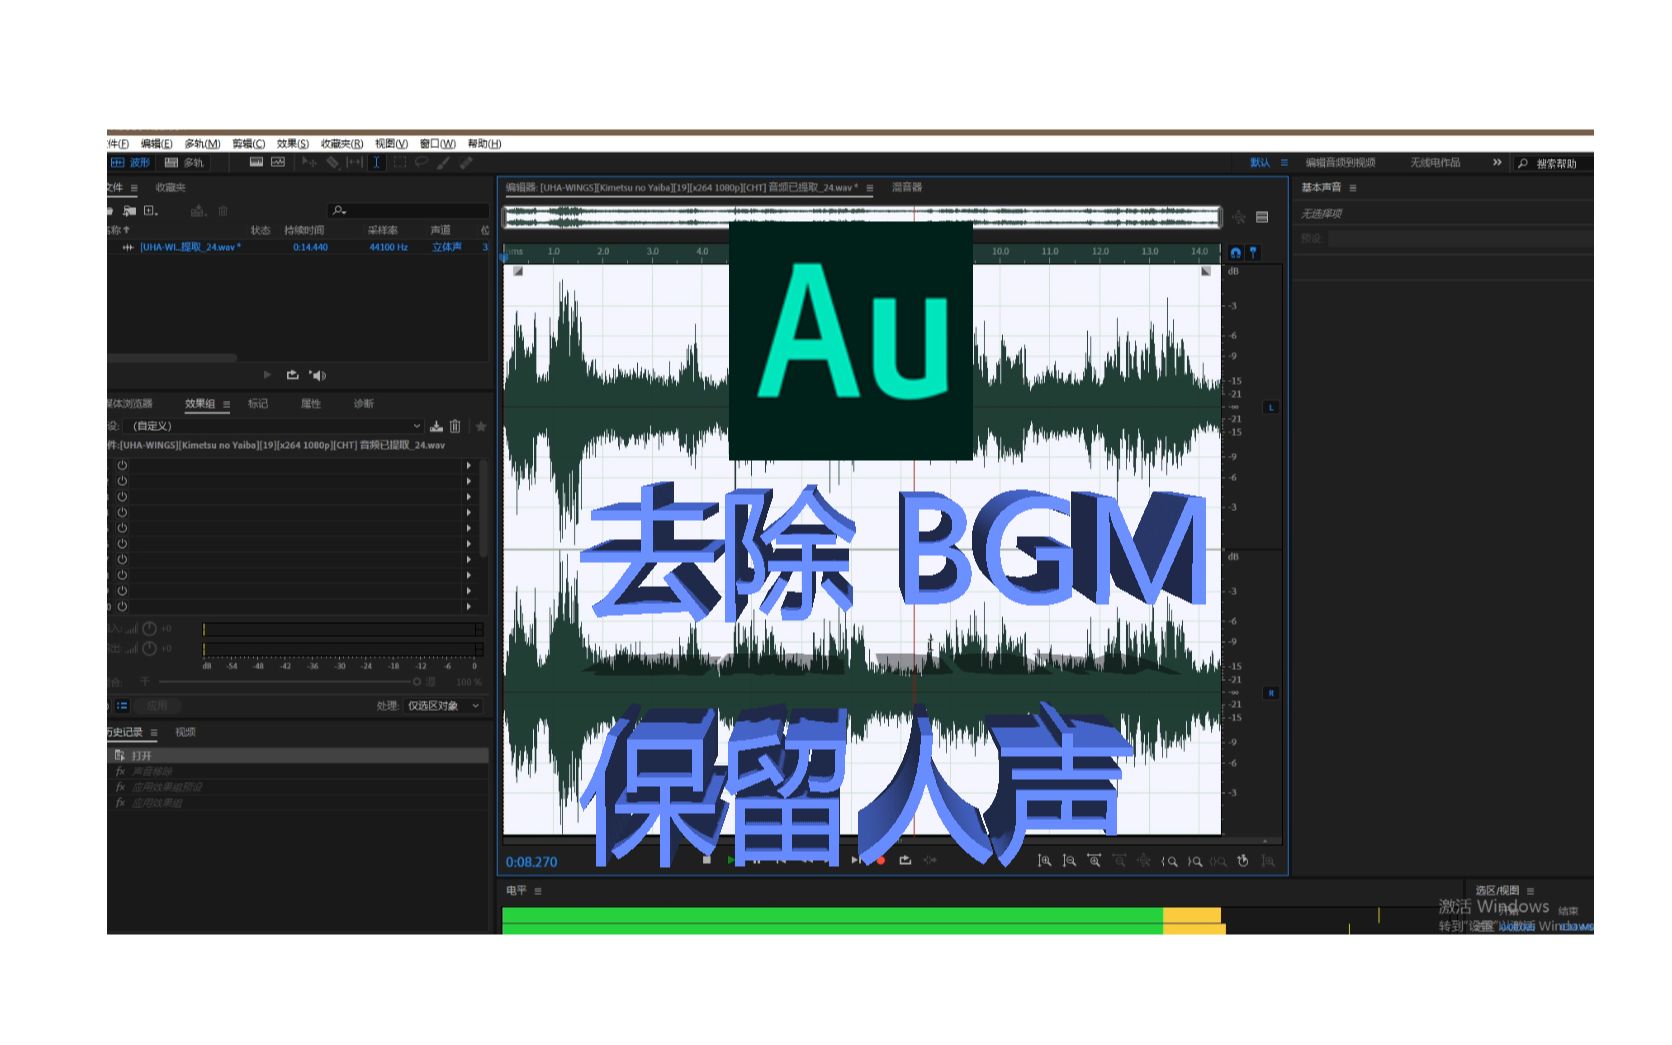1672x1045 pixels.
Task: Open the 仅选区对象 processing dropdown
Action: click(x=443, y=706)
